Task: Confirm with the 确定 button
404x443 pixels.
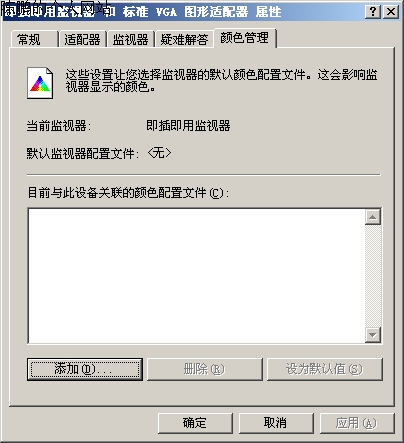Action: pos(195,423)
